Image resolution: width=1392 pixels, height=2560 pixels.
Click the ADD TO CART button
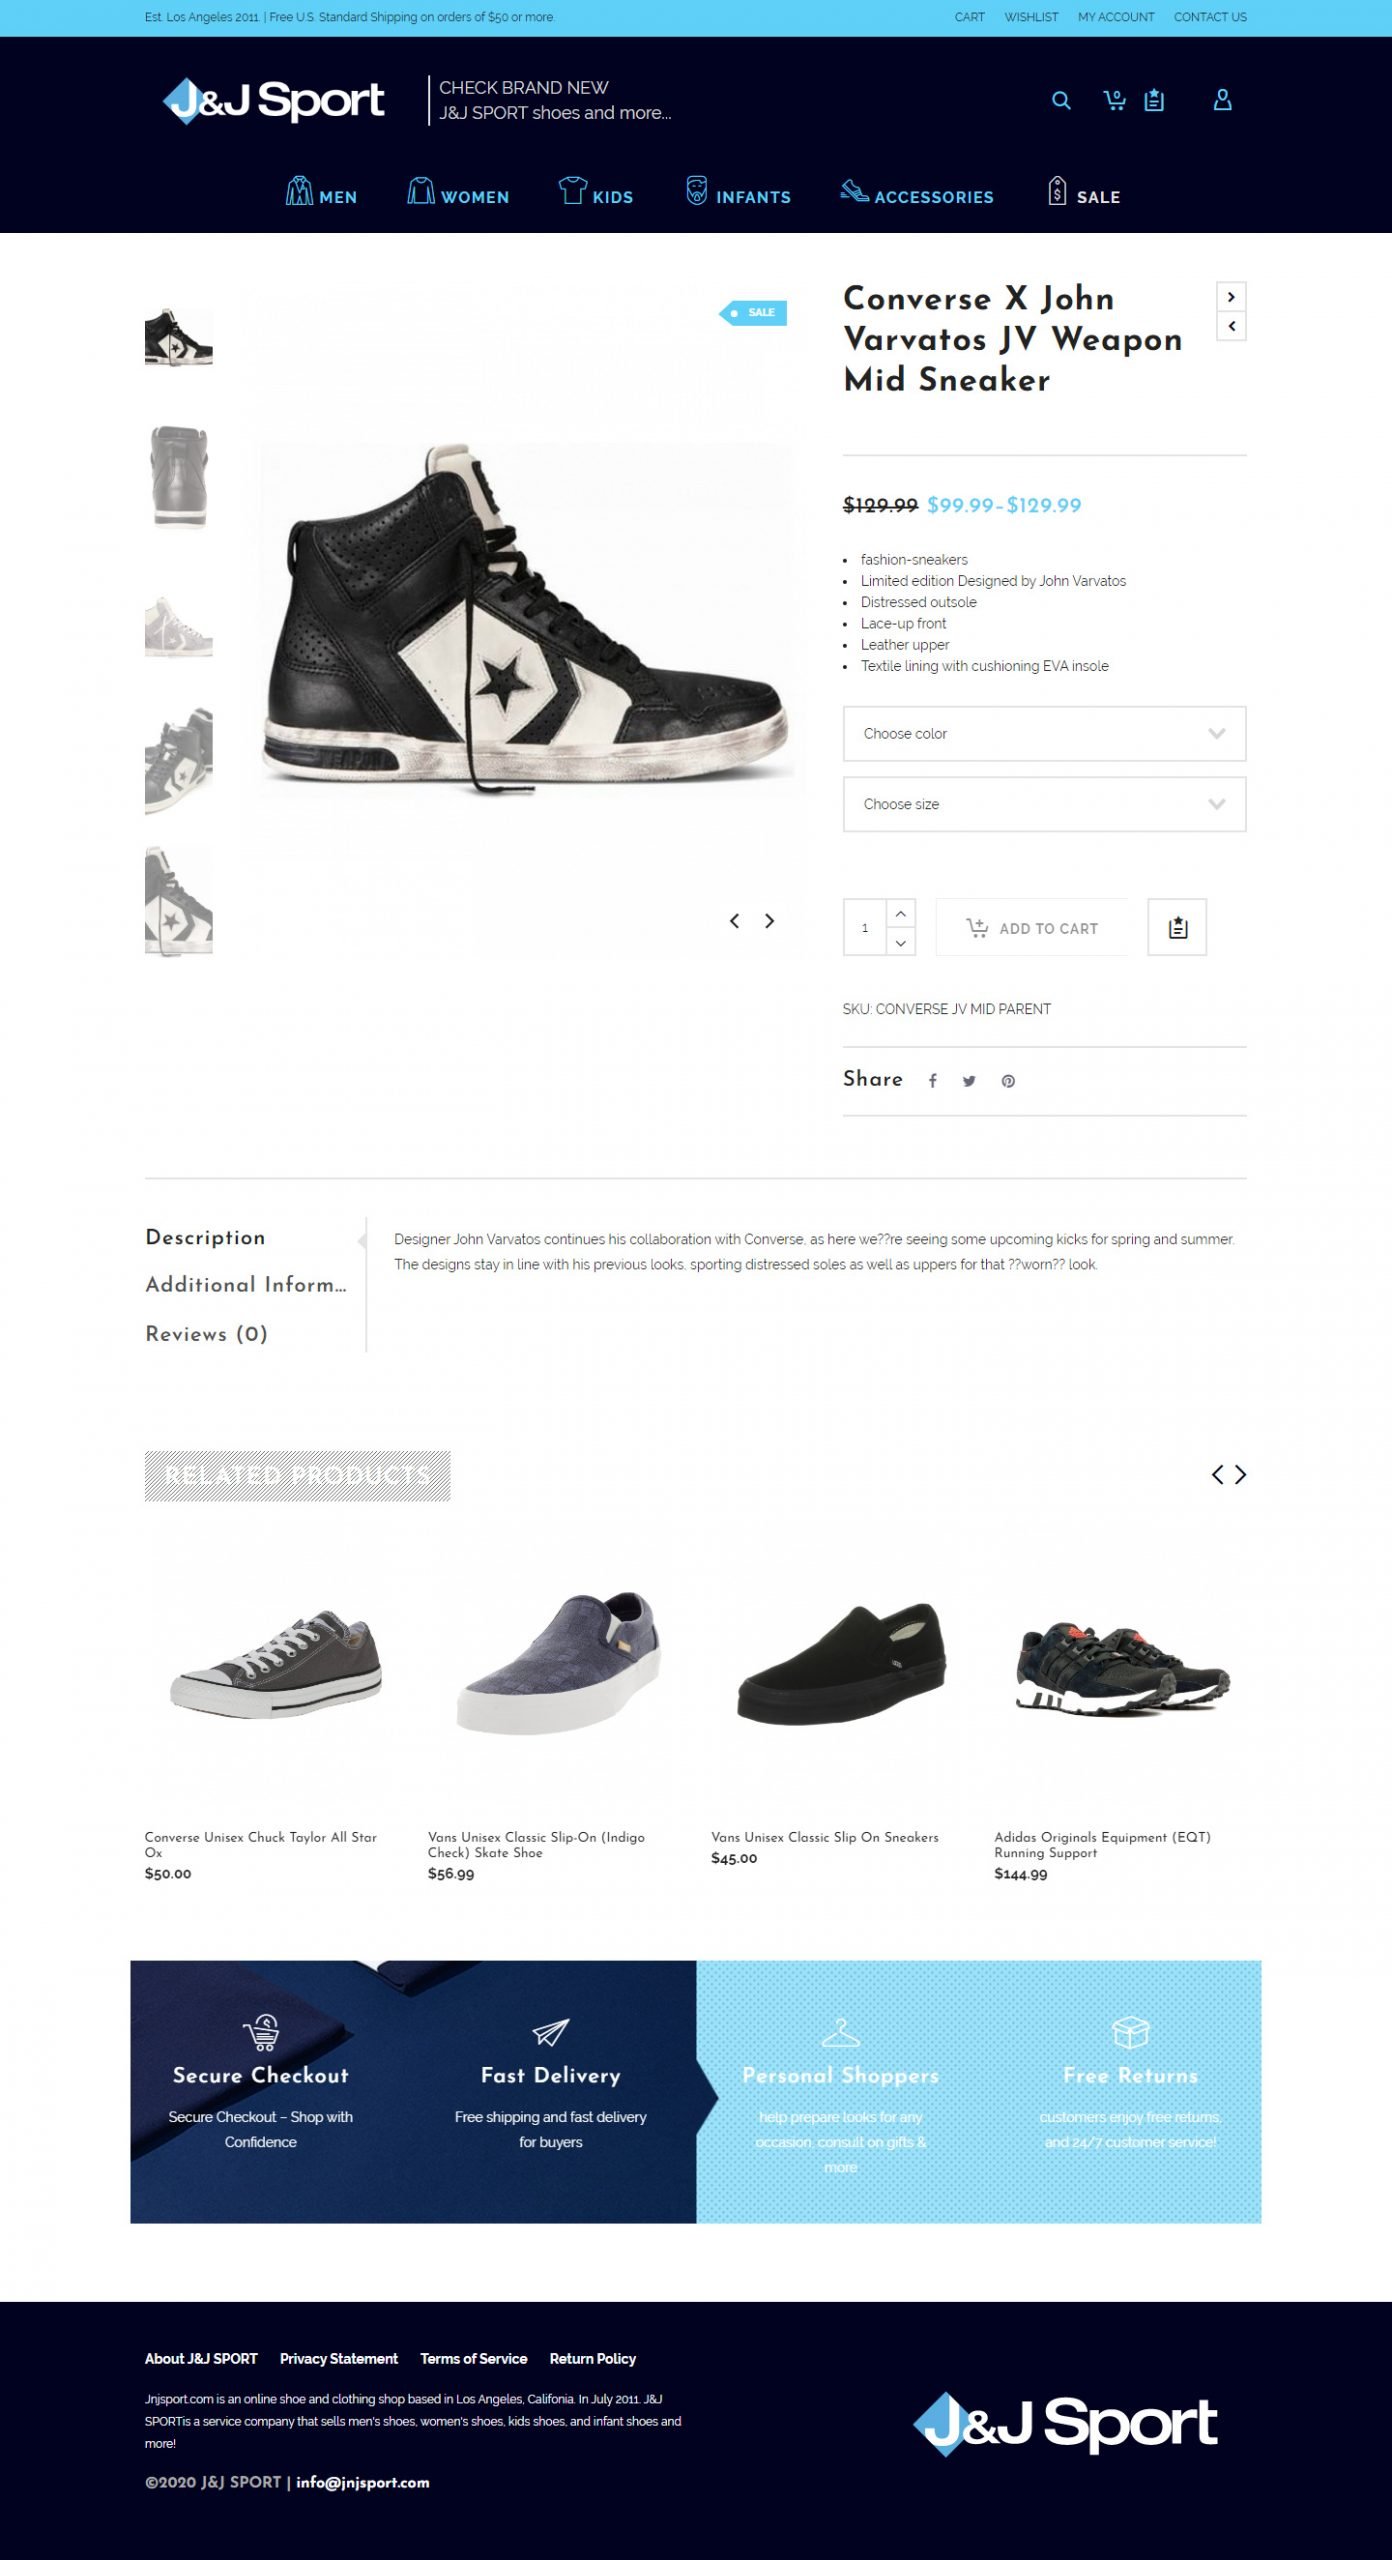pos(1031,927)
